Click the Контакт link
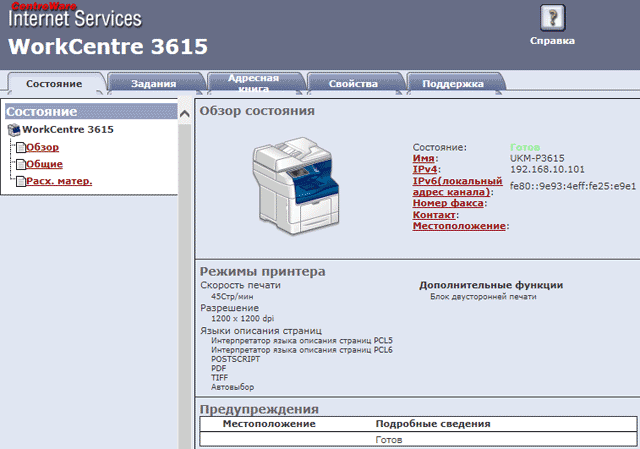The width and height of the screenshot is (640, 449). (434, 215)
